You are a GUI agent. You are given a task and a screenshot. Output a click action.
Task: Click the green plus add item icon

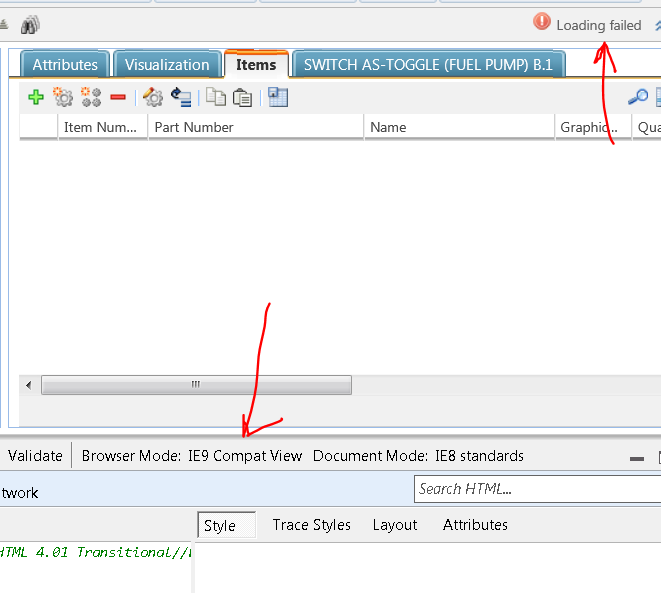pos(36,97)
